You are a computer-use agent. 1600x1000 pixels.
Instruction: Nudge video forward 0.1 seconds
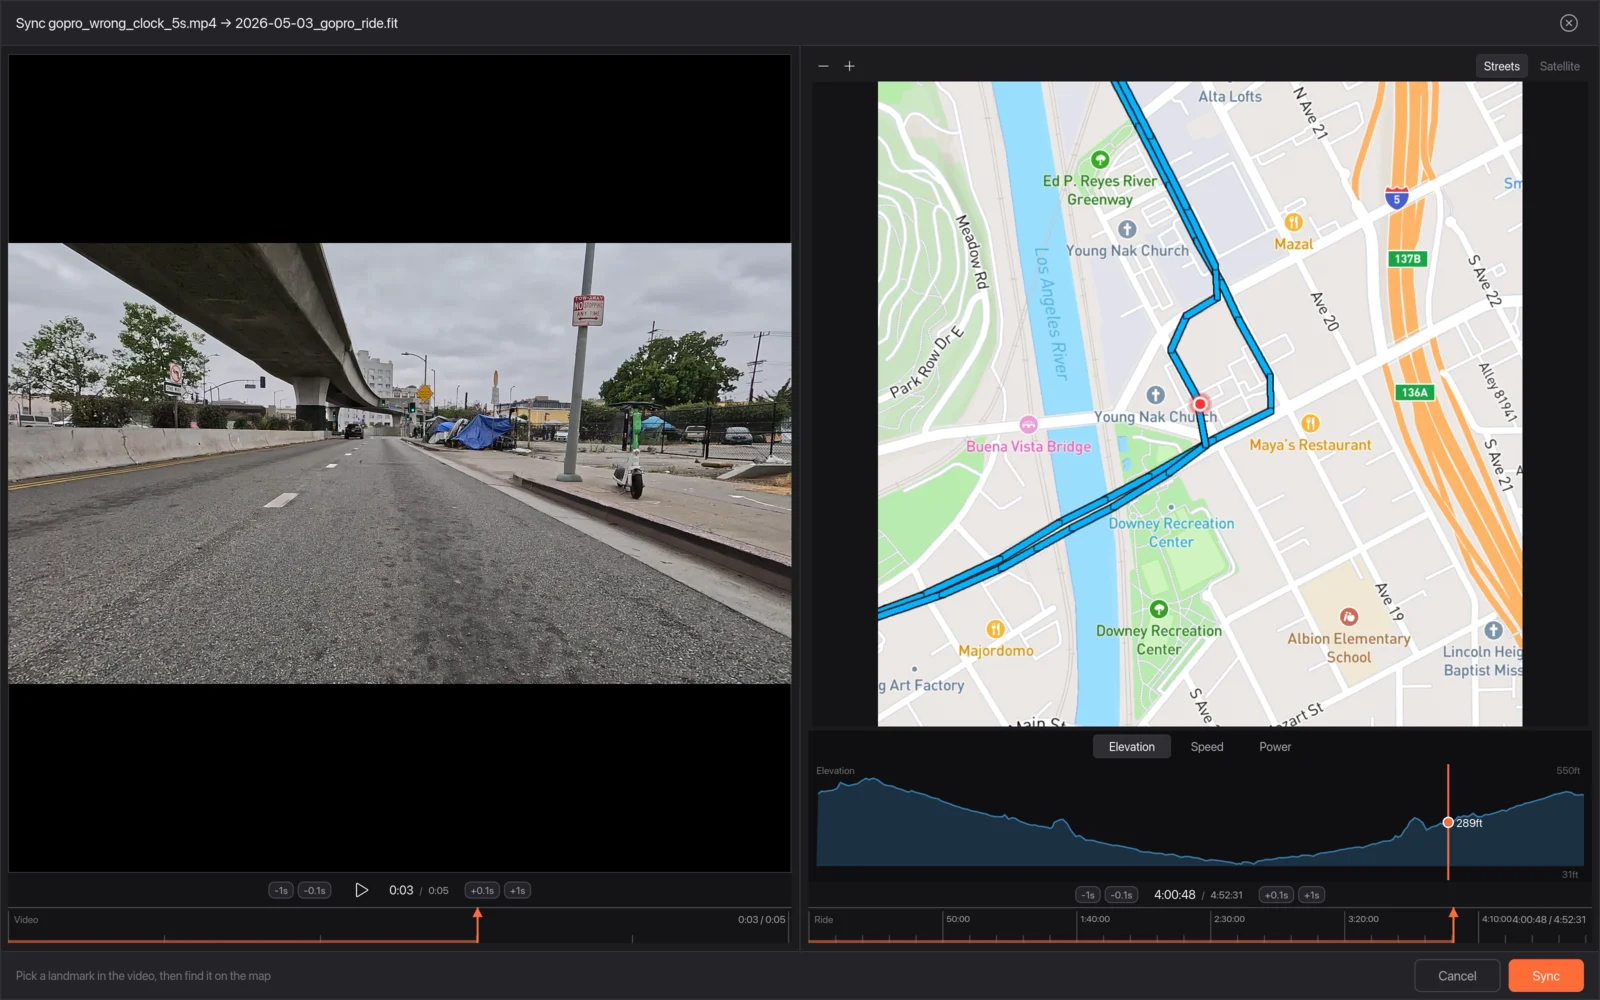pyautogui.click(x=482, y=890)
